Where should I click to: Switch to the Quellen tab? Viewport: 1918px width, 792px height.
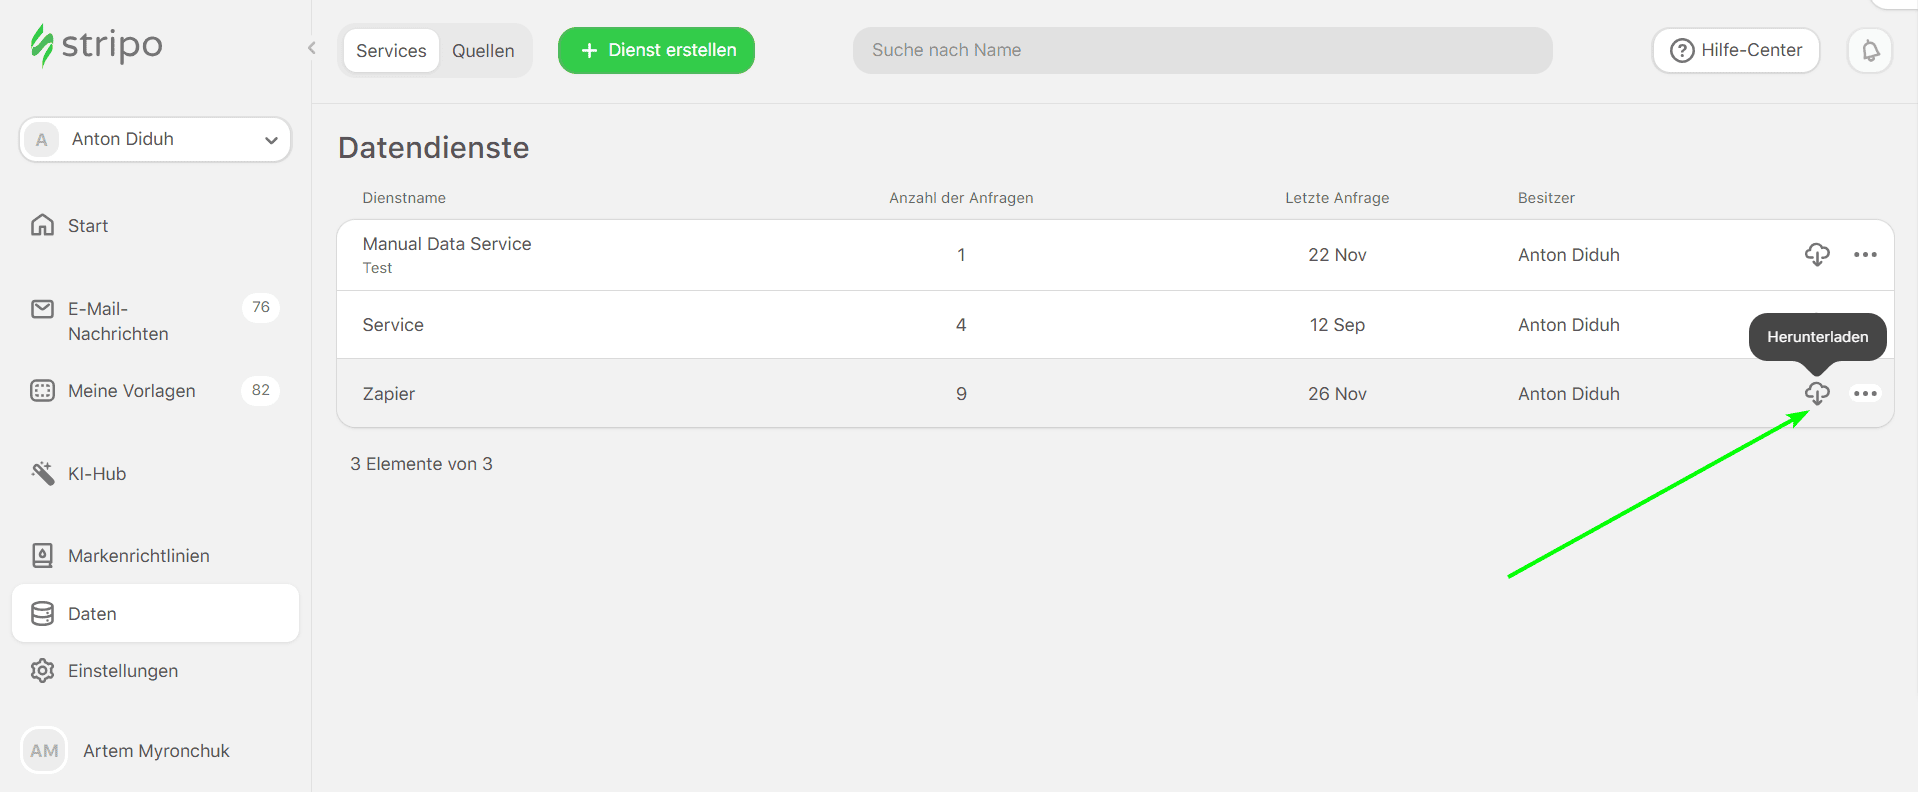483,51
